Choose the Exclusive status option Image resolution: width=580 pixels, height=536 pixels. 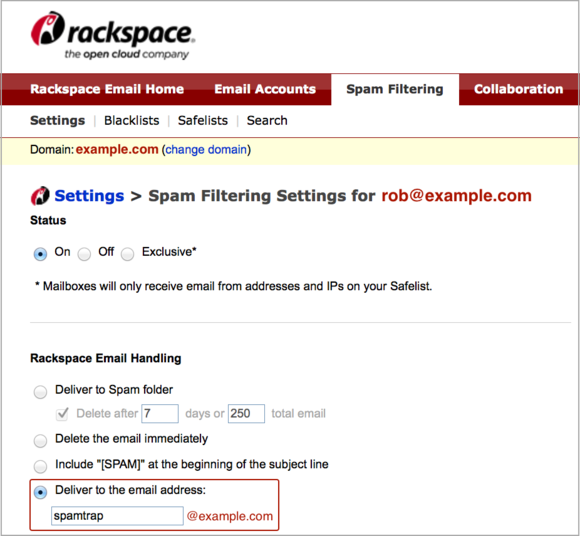click(128, 254)
